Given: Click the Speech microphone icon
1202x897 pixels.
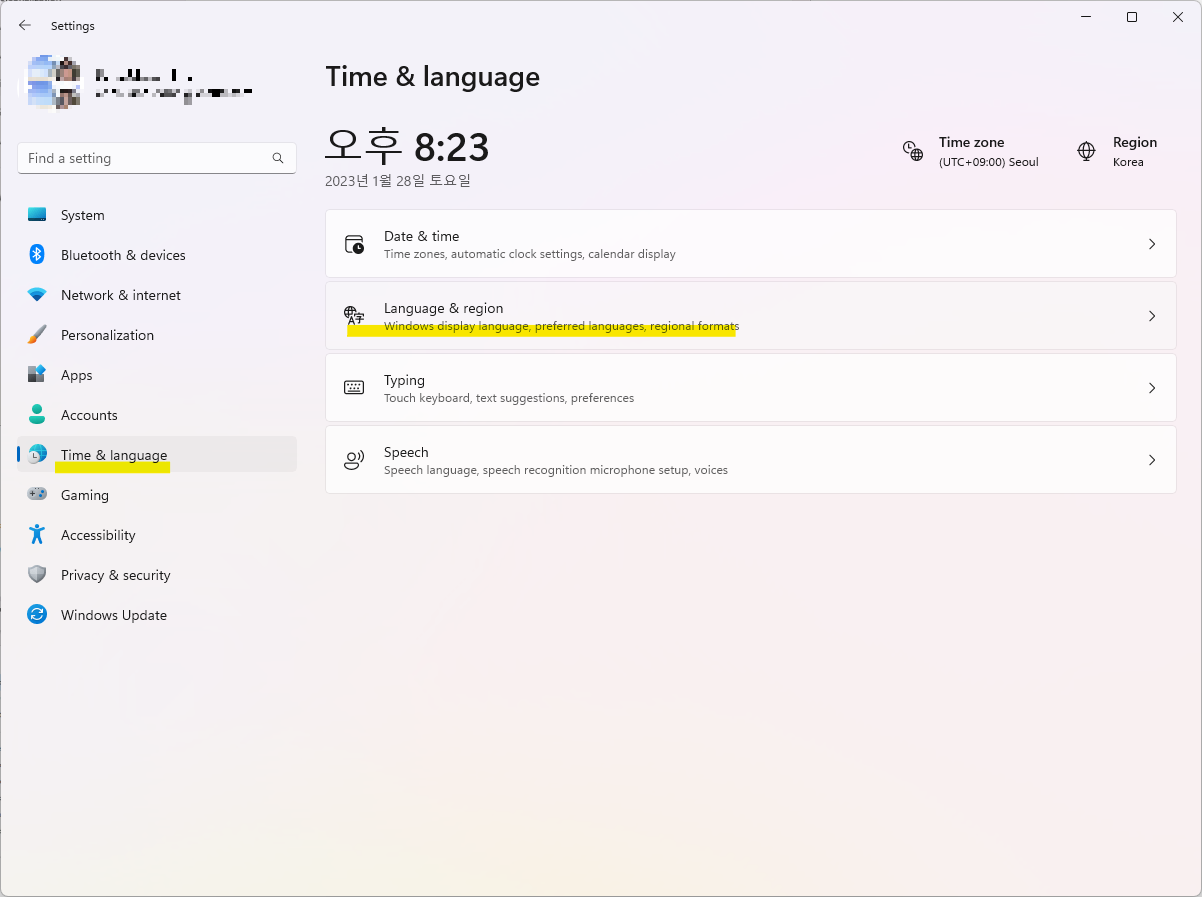Looking at the screenshot, I should click(354, 460).
